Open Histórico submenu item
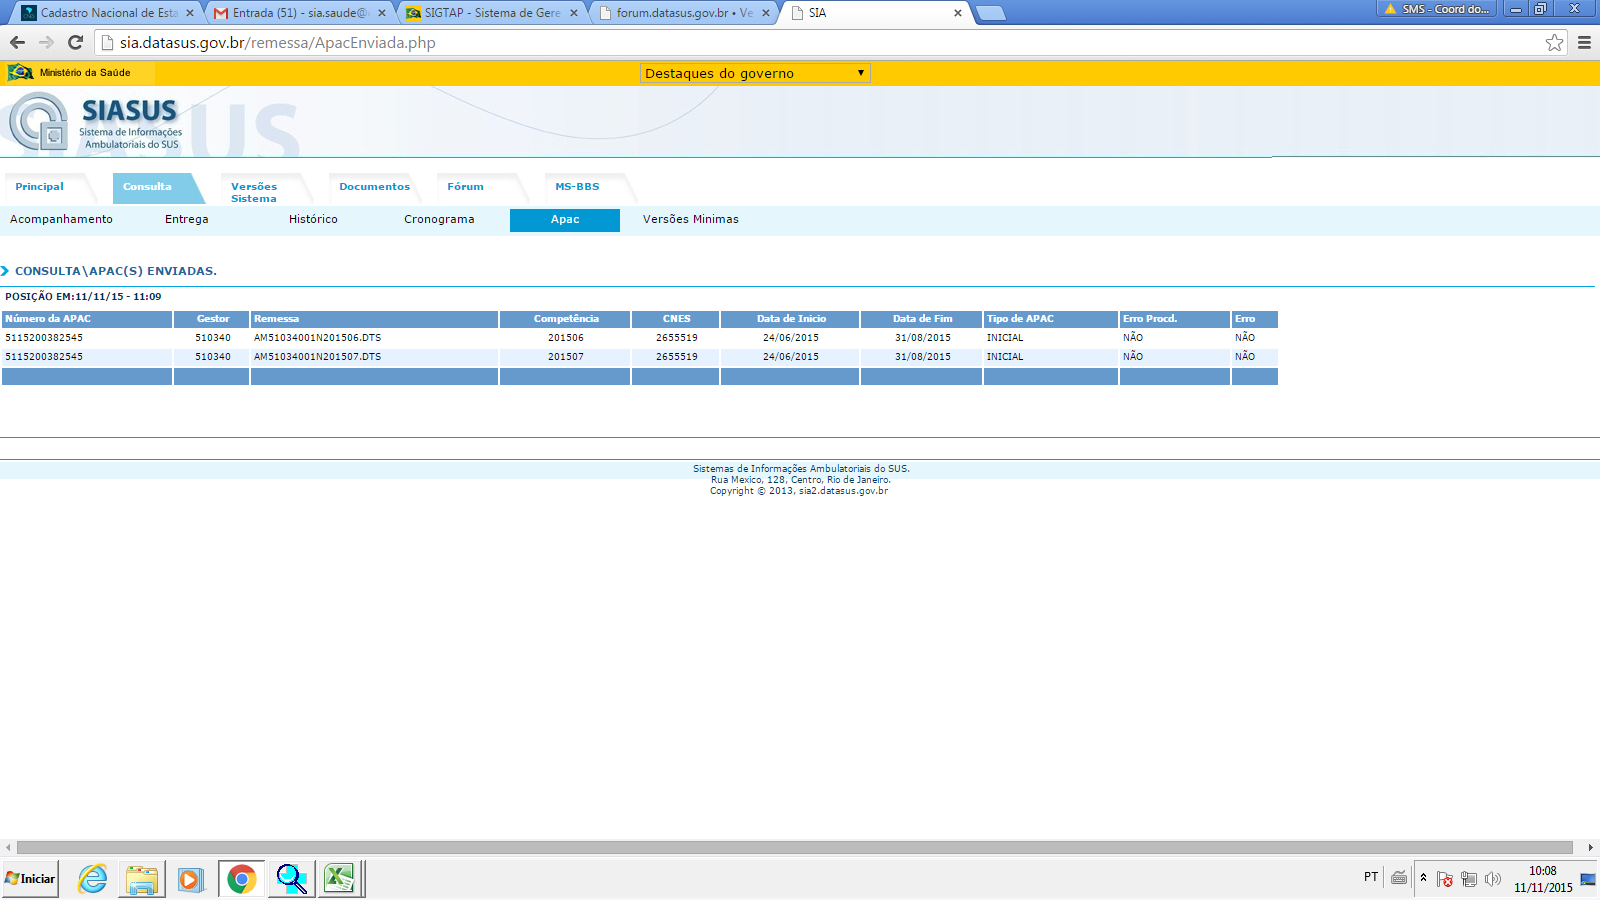The width and height of the screenshot is (1600, 900). coord(313,219)
